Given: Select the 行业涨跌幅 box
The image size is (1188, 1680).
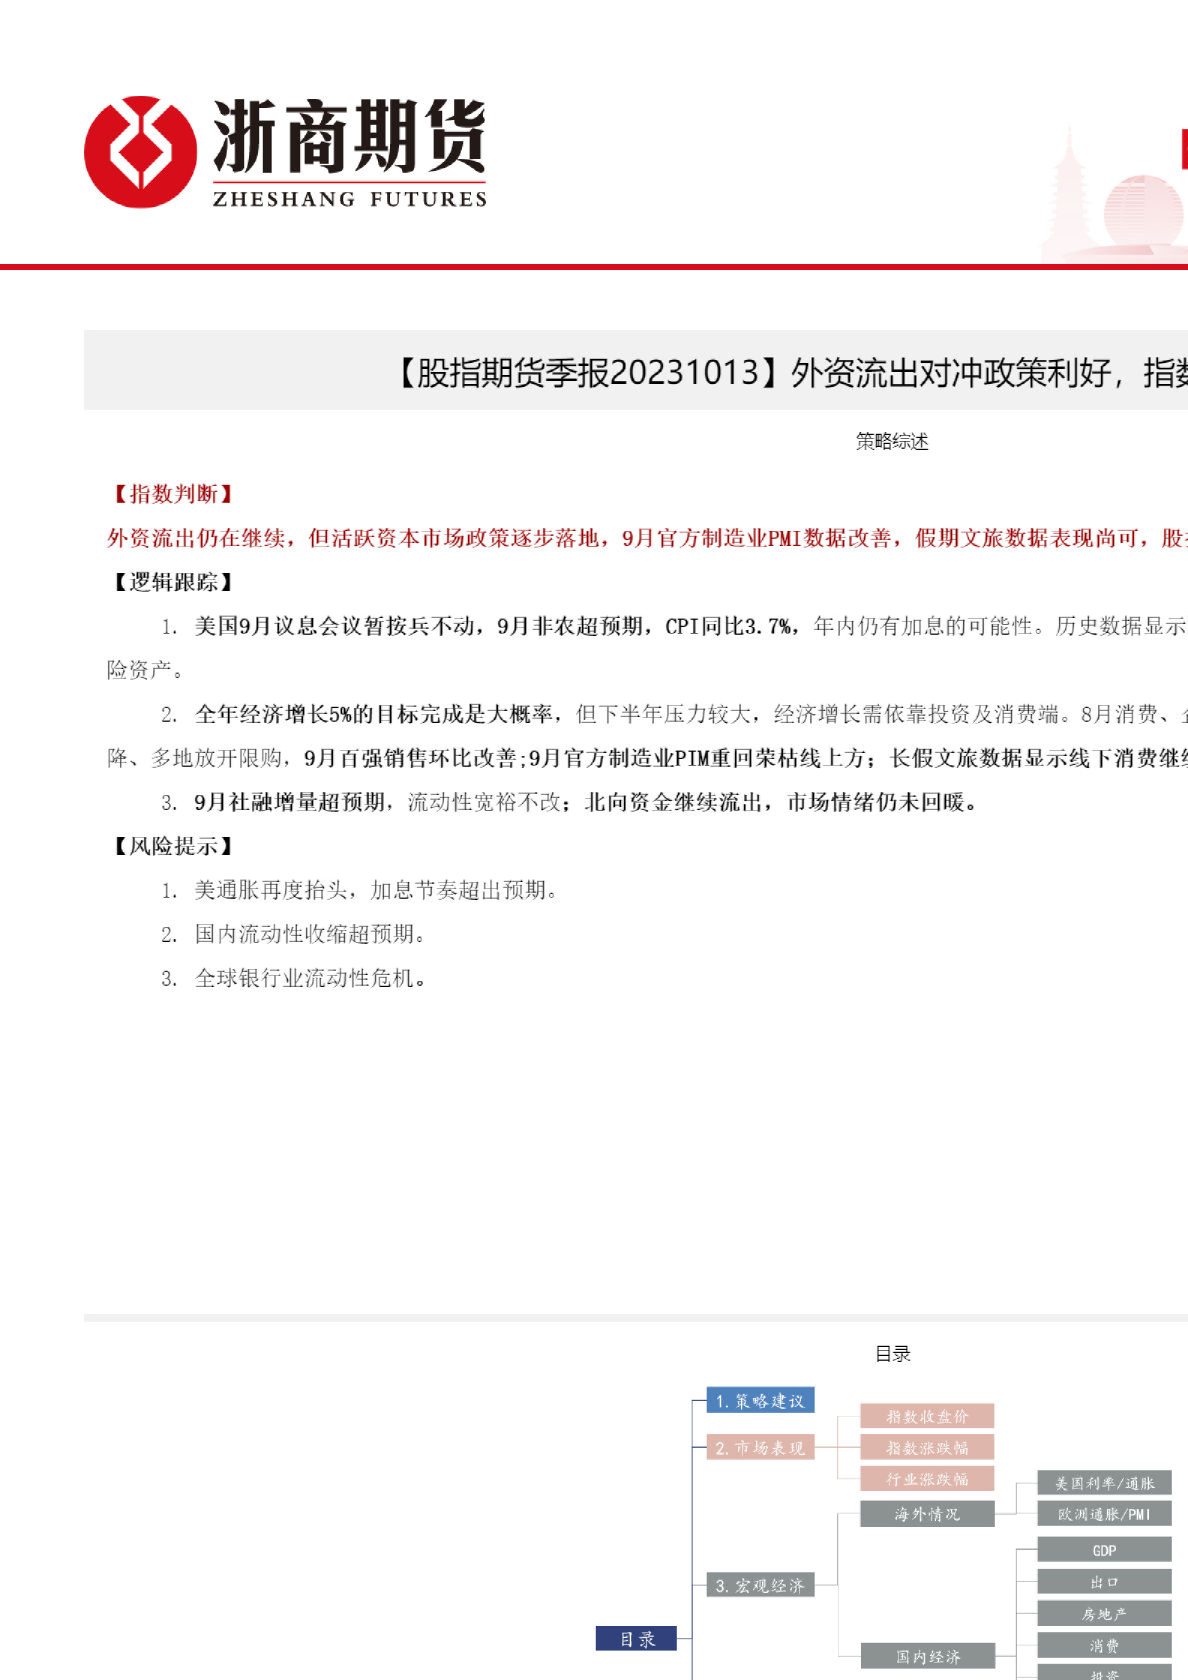Looking at the screenshot, I should click(927, 1478).
